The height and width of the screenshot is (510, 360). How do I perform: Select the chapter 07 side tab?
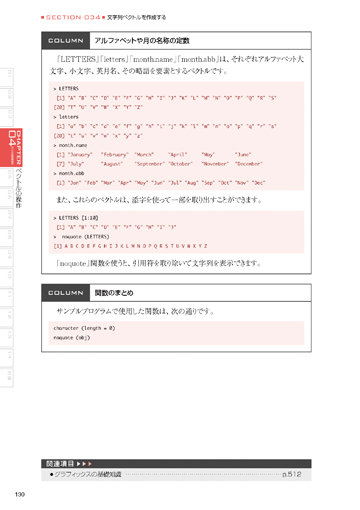click(7, 217)
